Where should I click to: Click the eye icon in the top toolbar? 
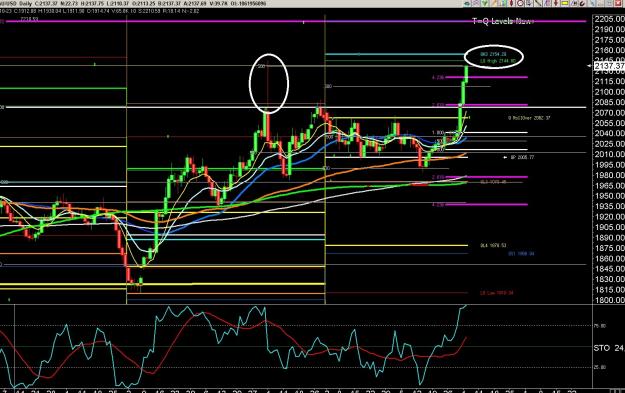(x=467, y=4)
